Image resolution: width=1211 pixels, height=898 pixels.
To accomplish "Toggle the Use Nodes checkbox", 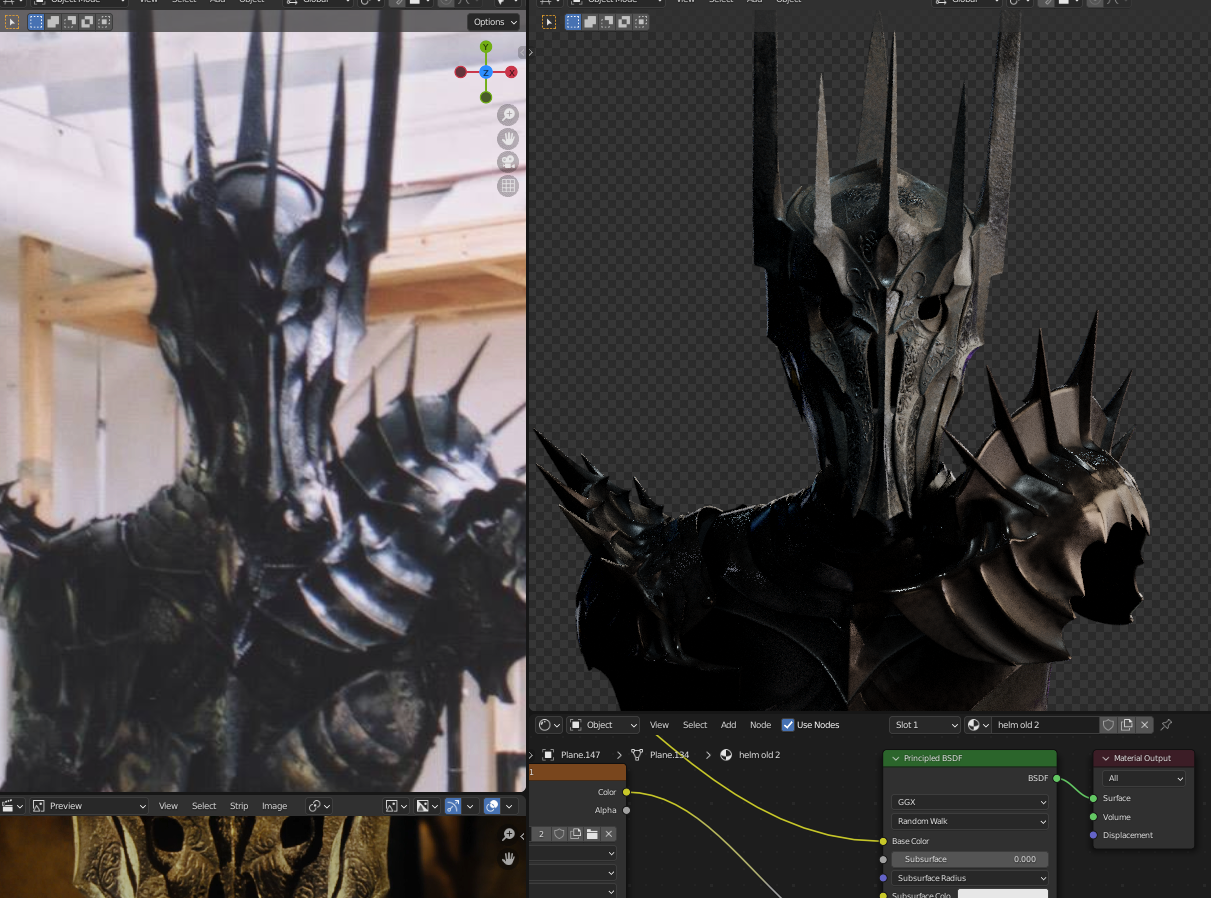I will click(788, 725).
